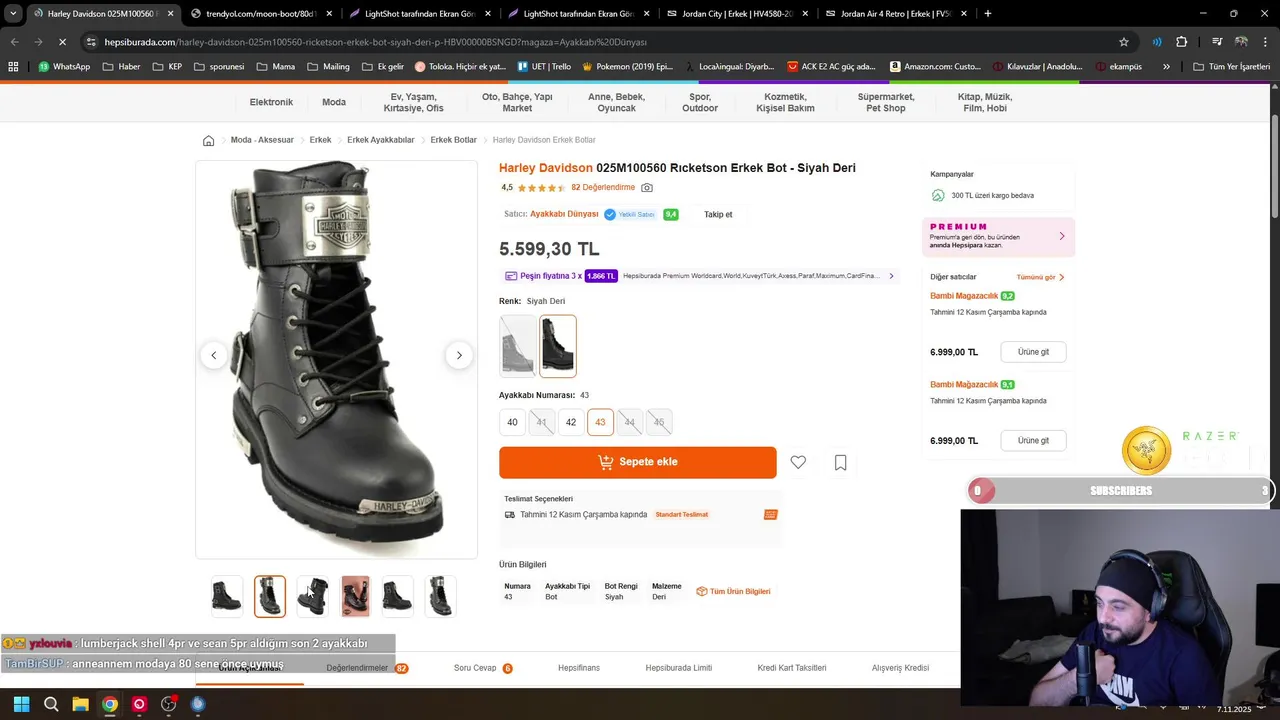Open the 82 Değerlendirme reviews link
The image size is (1280, 720).
coord(603,188)
